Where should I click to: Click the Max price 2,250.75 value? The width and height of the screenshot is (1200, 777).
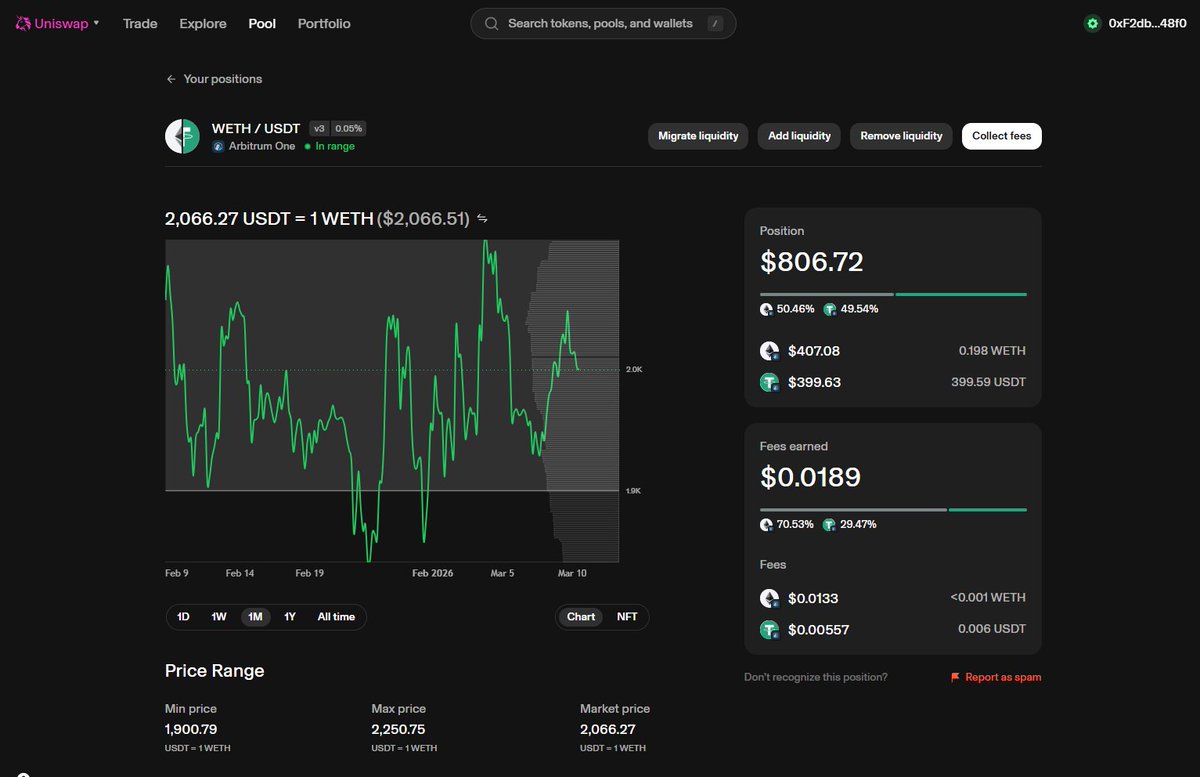pyautogui.click(x=398, y=730)
